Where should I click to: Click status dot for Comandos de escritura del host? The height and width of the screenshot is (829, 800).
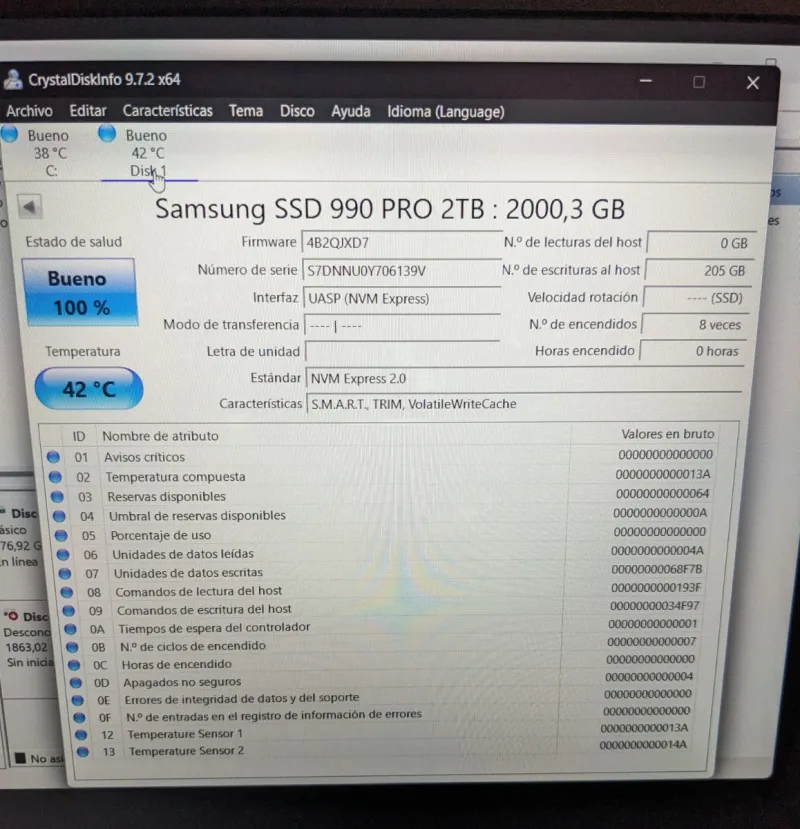69,611
